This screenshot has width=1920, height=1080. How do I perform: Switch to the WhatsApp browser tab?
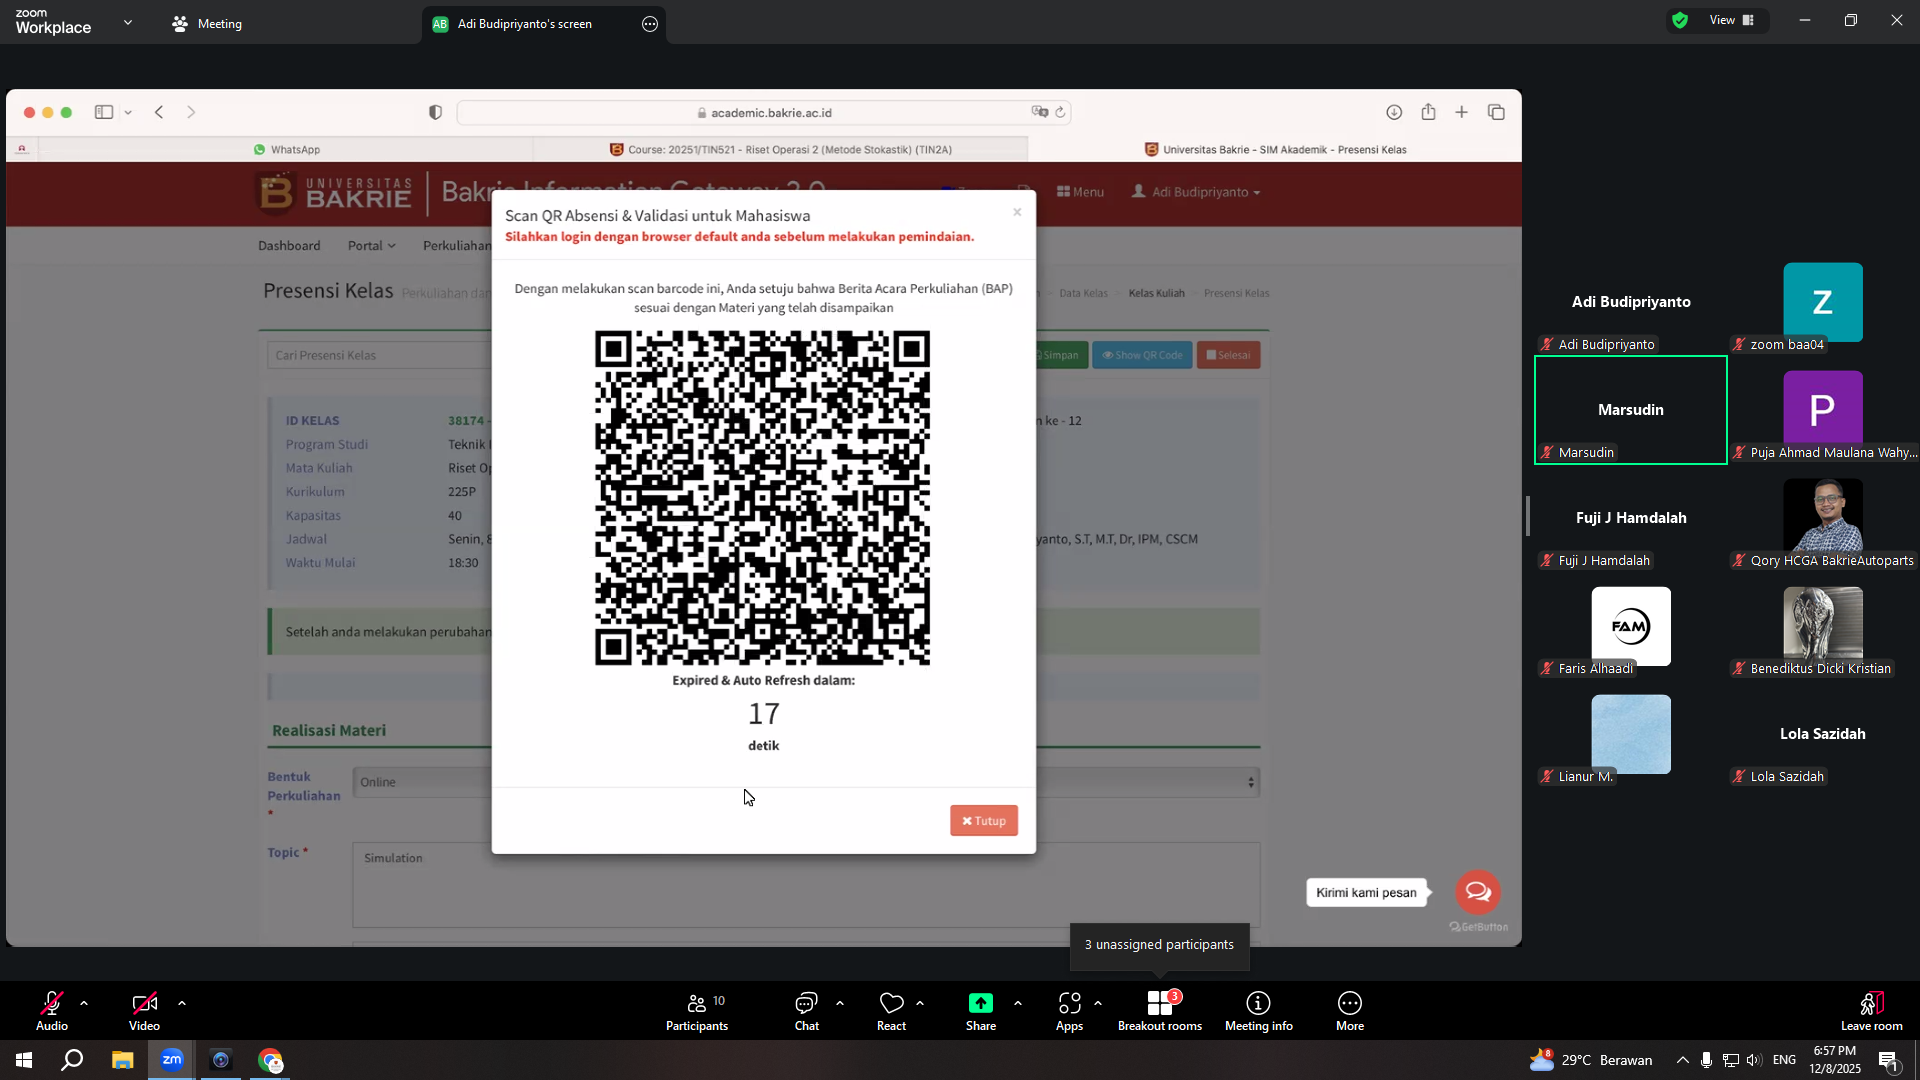click(x=286, y=150)
